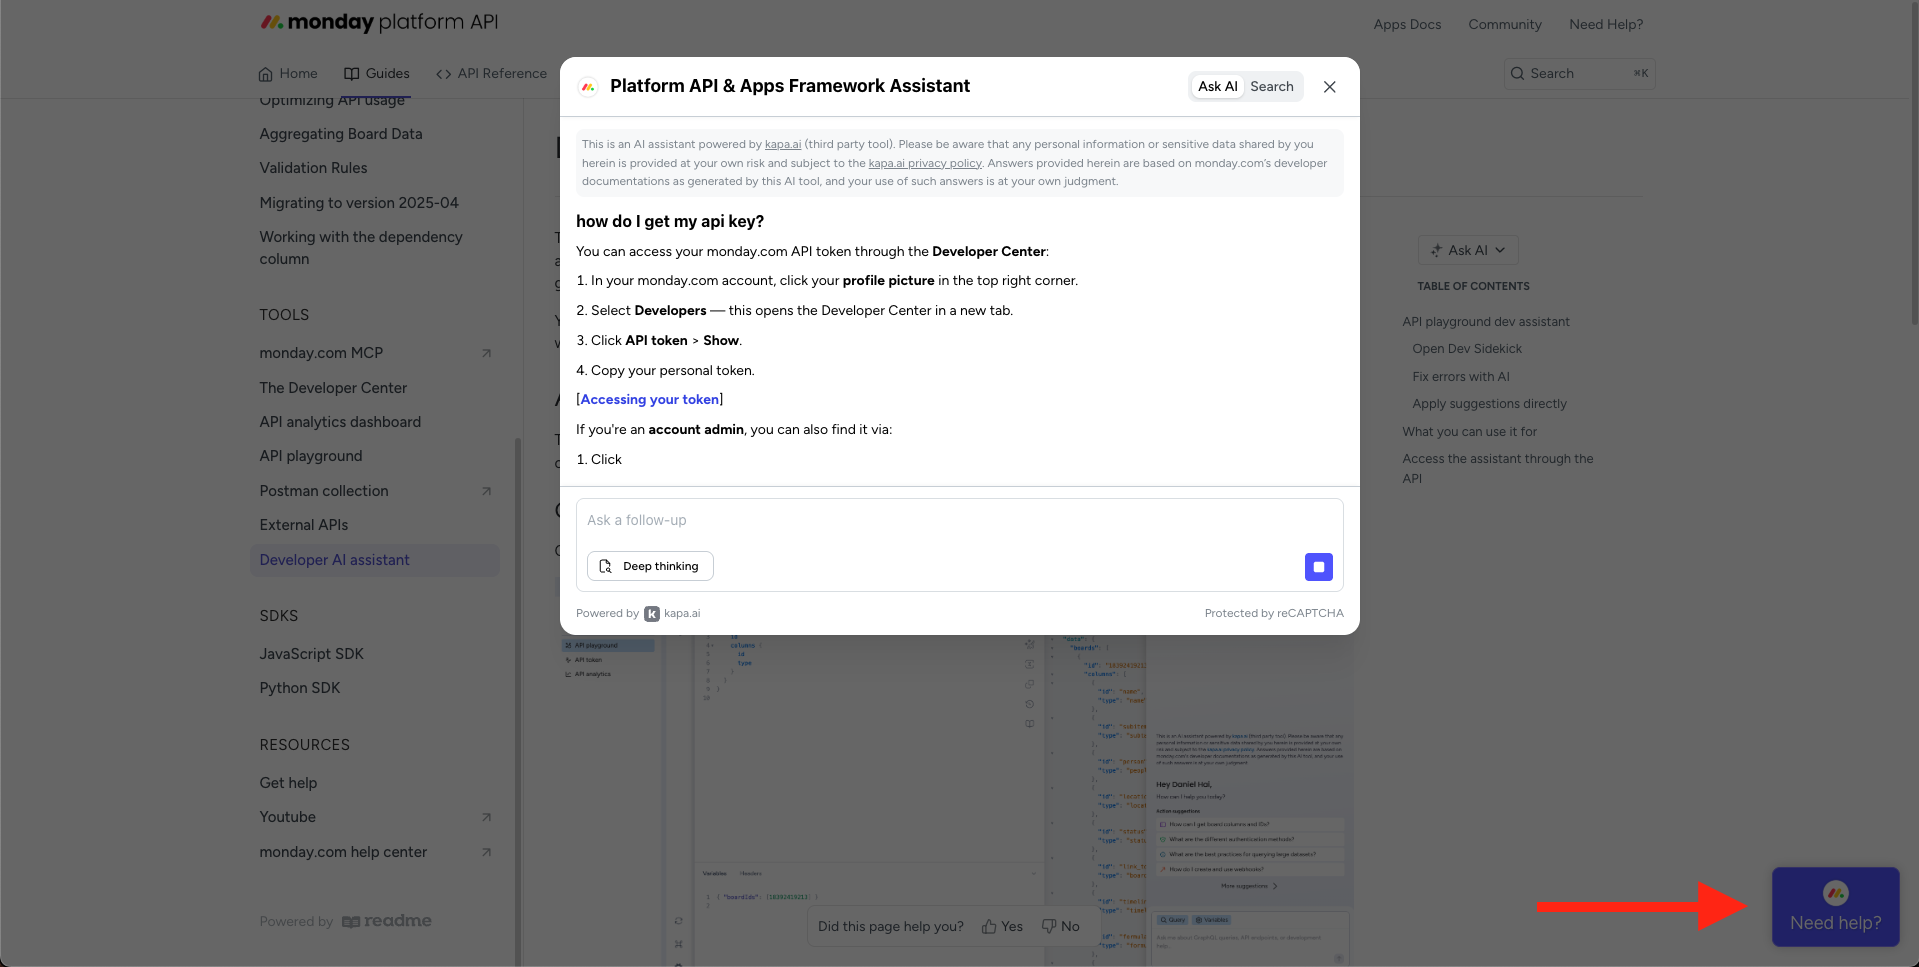Open monday.com MCP link

click(x=321, y=353)
